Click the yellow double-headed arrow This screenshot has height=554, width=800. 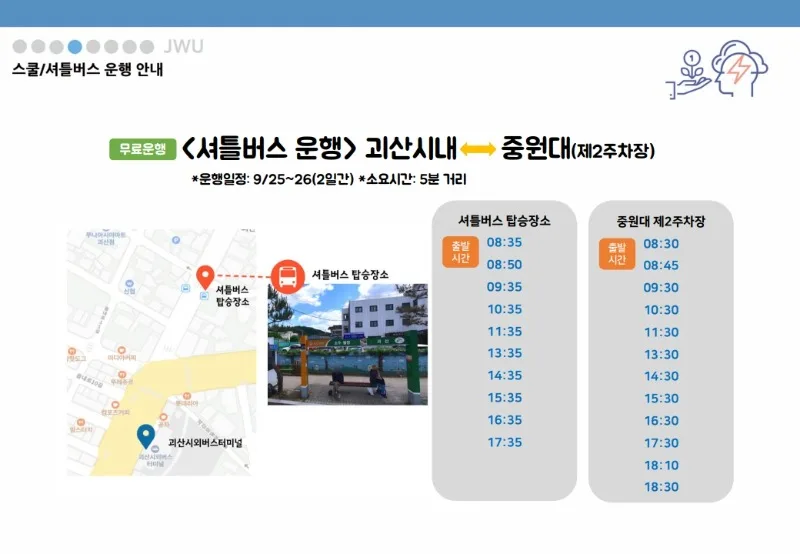point(478,149)
